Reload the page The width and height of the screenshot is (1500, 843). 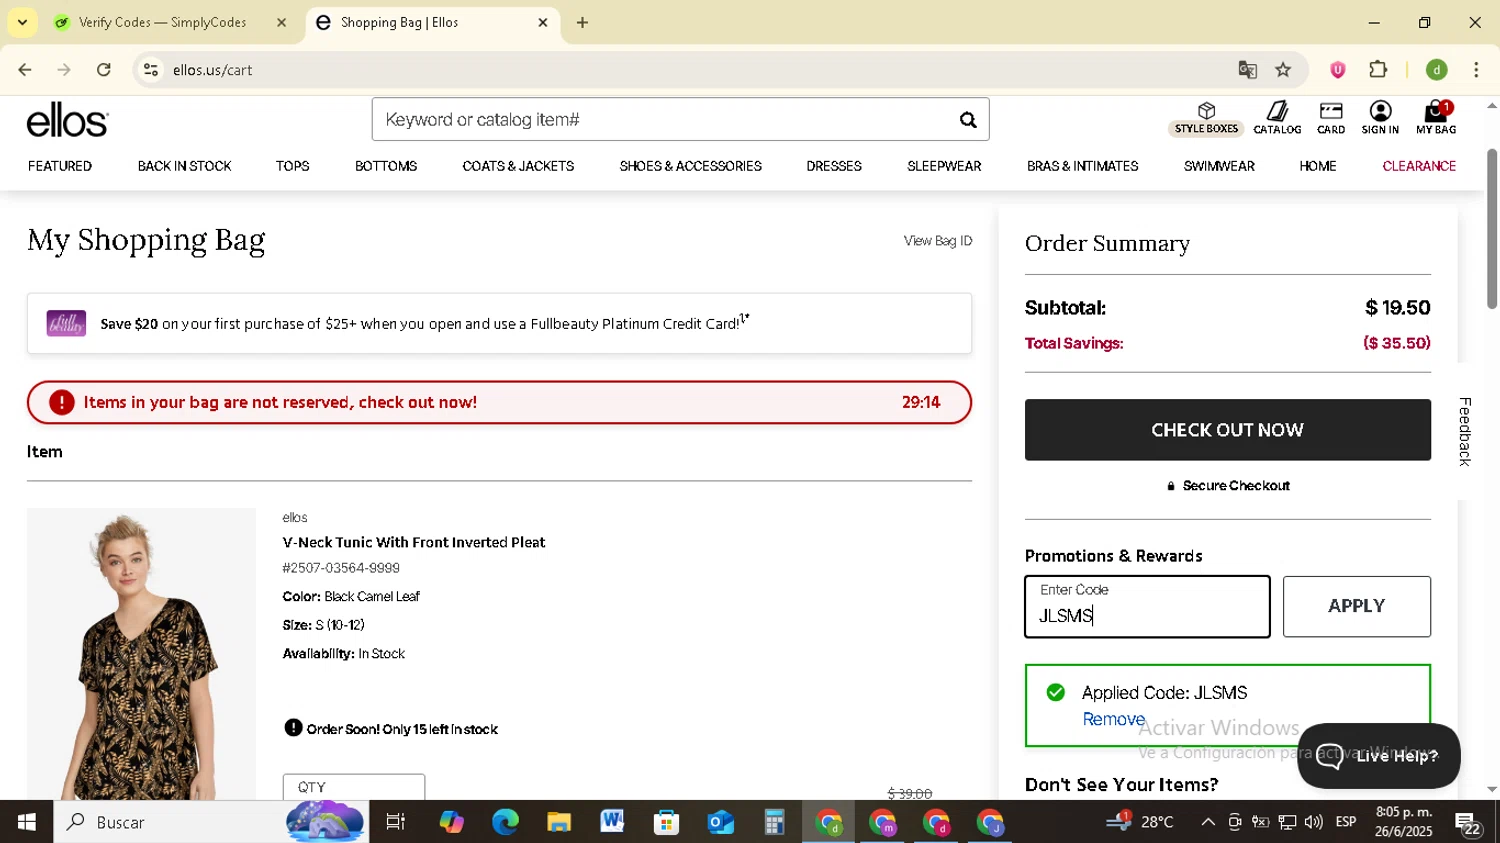click(104, 70)
